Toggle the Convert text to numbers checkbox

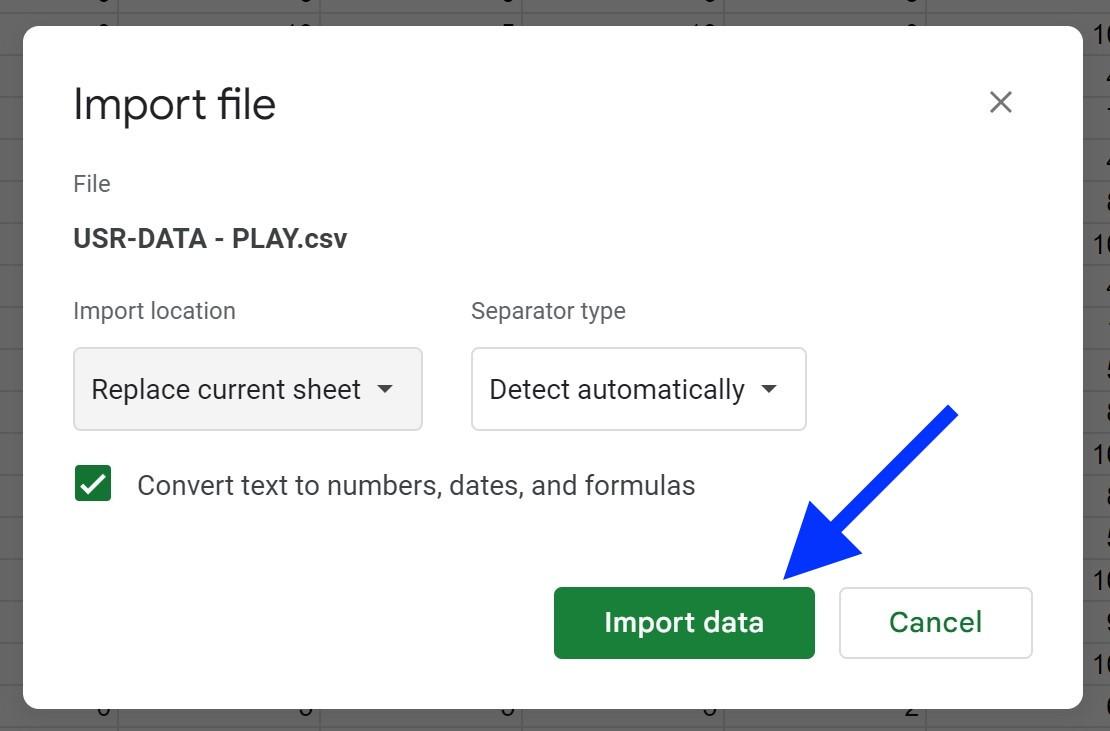[x=93, y=485]
